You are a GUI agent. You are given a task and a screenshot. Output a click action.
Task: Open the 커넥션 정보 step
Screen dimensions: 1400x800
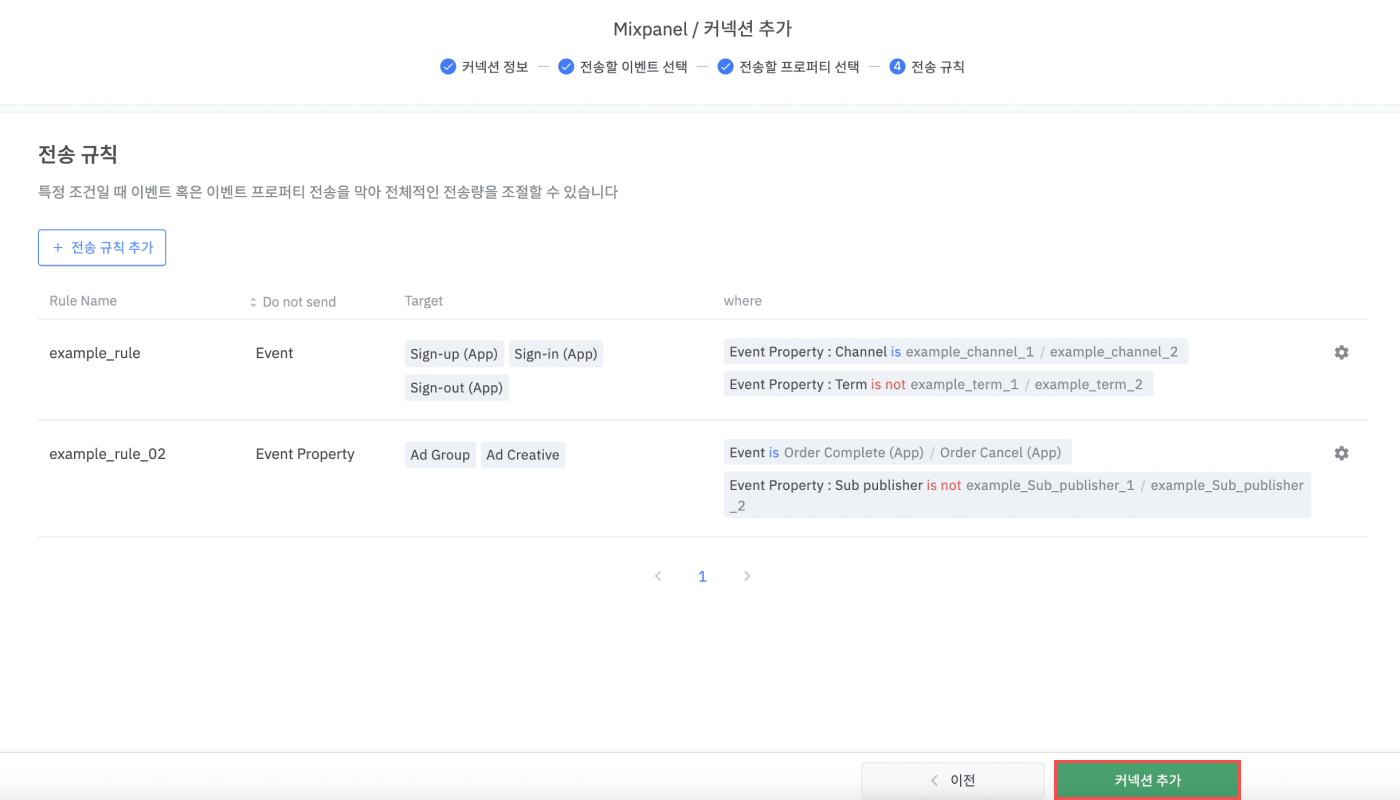pyautogui.click(x=494, y=67)
